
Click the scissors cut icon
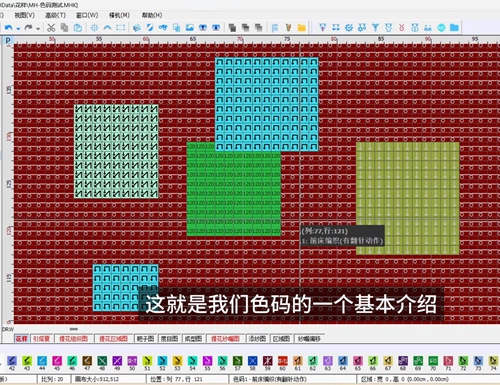tap(51, 28)
